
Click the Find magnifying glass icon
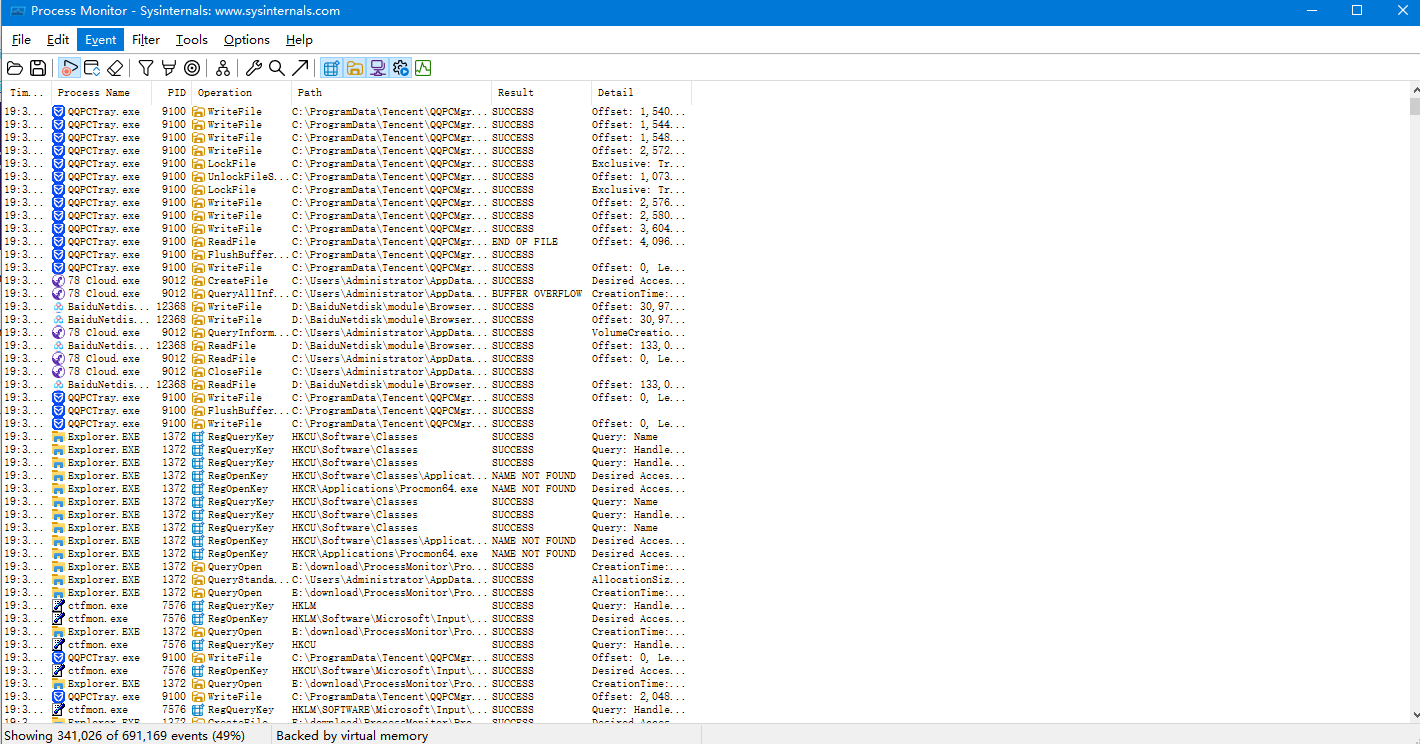click(277, 68)
